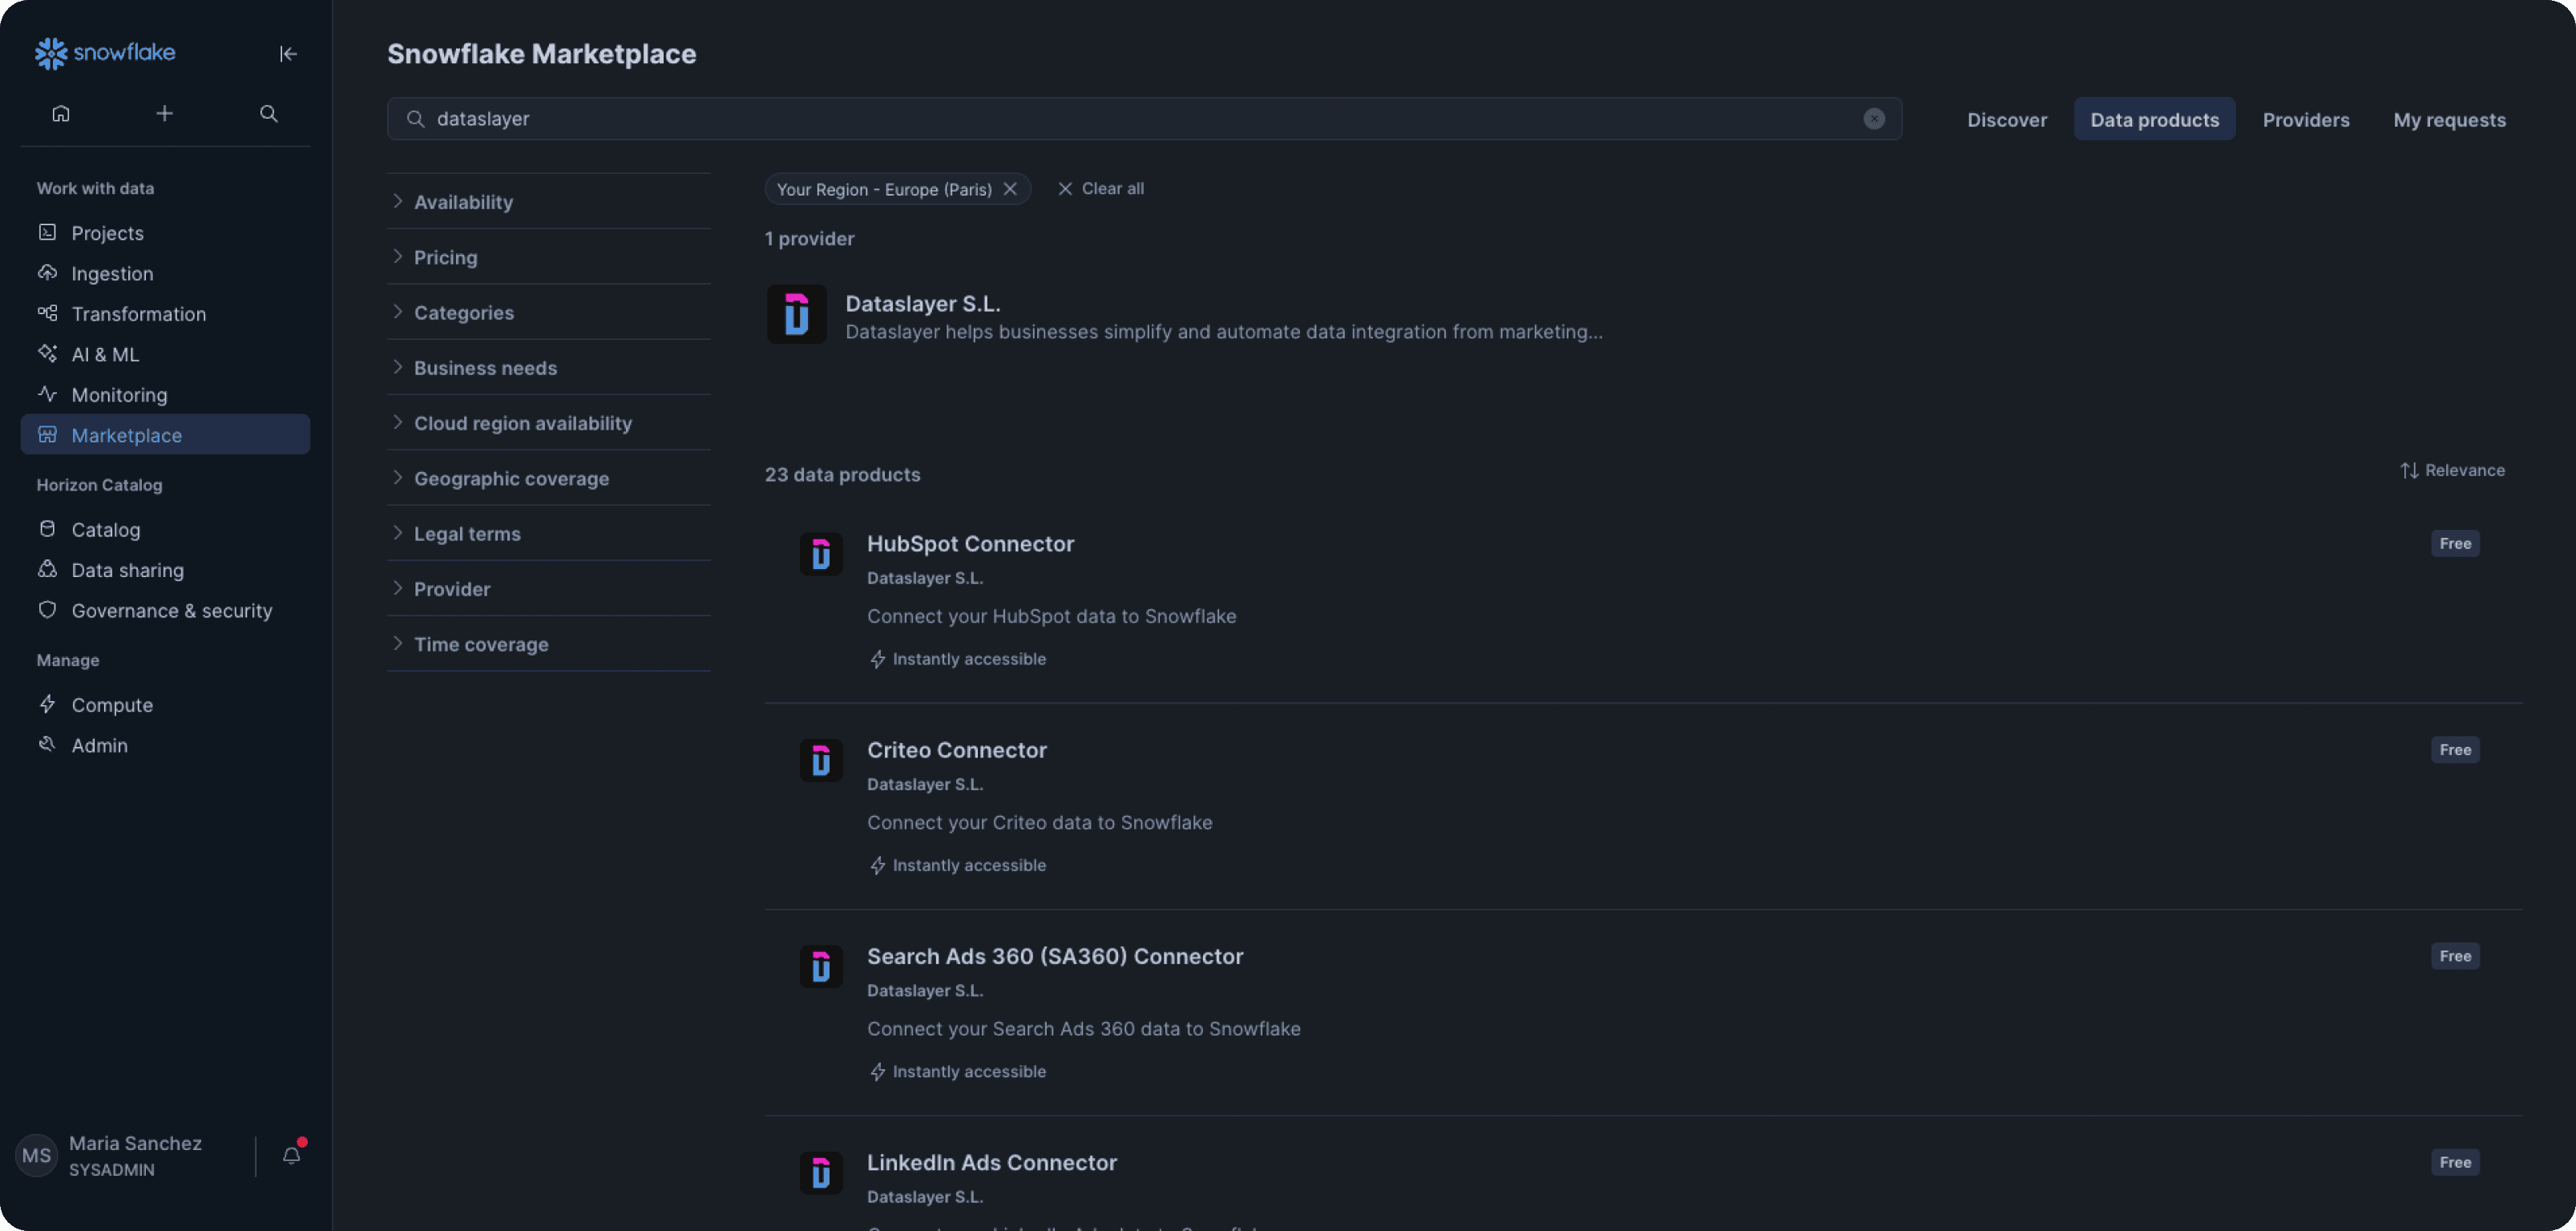2576x1231 pixels.
Task: Click Clear all filters
Action: tap(1101, 189)
